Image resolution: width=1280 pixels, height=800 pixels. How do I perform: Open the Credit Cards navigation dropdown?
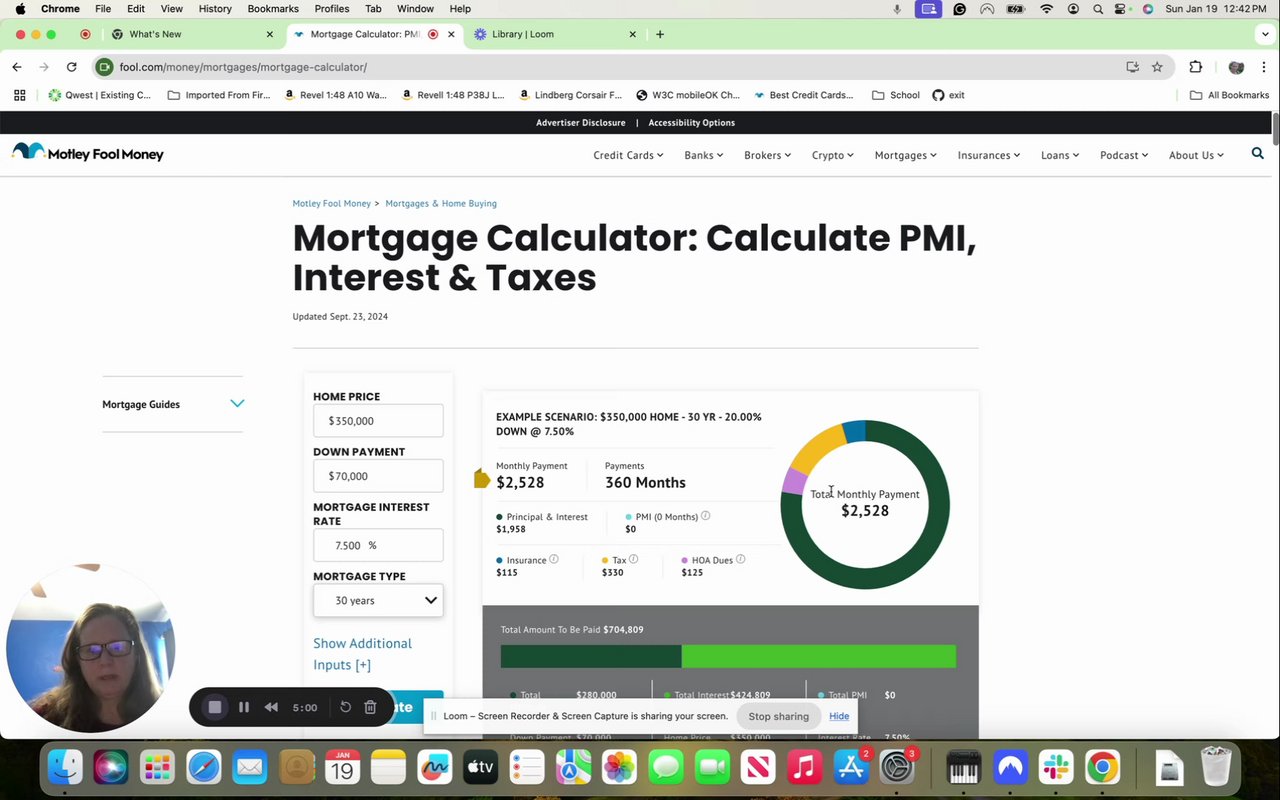pos(628,155)
